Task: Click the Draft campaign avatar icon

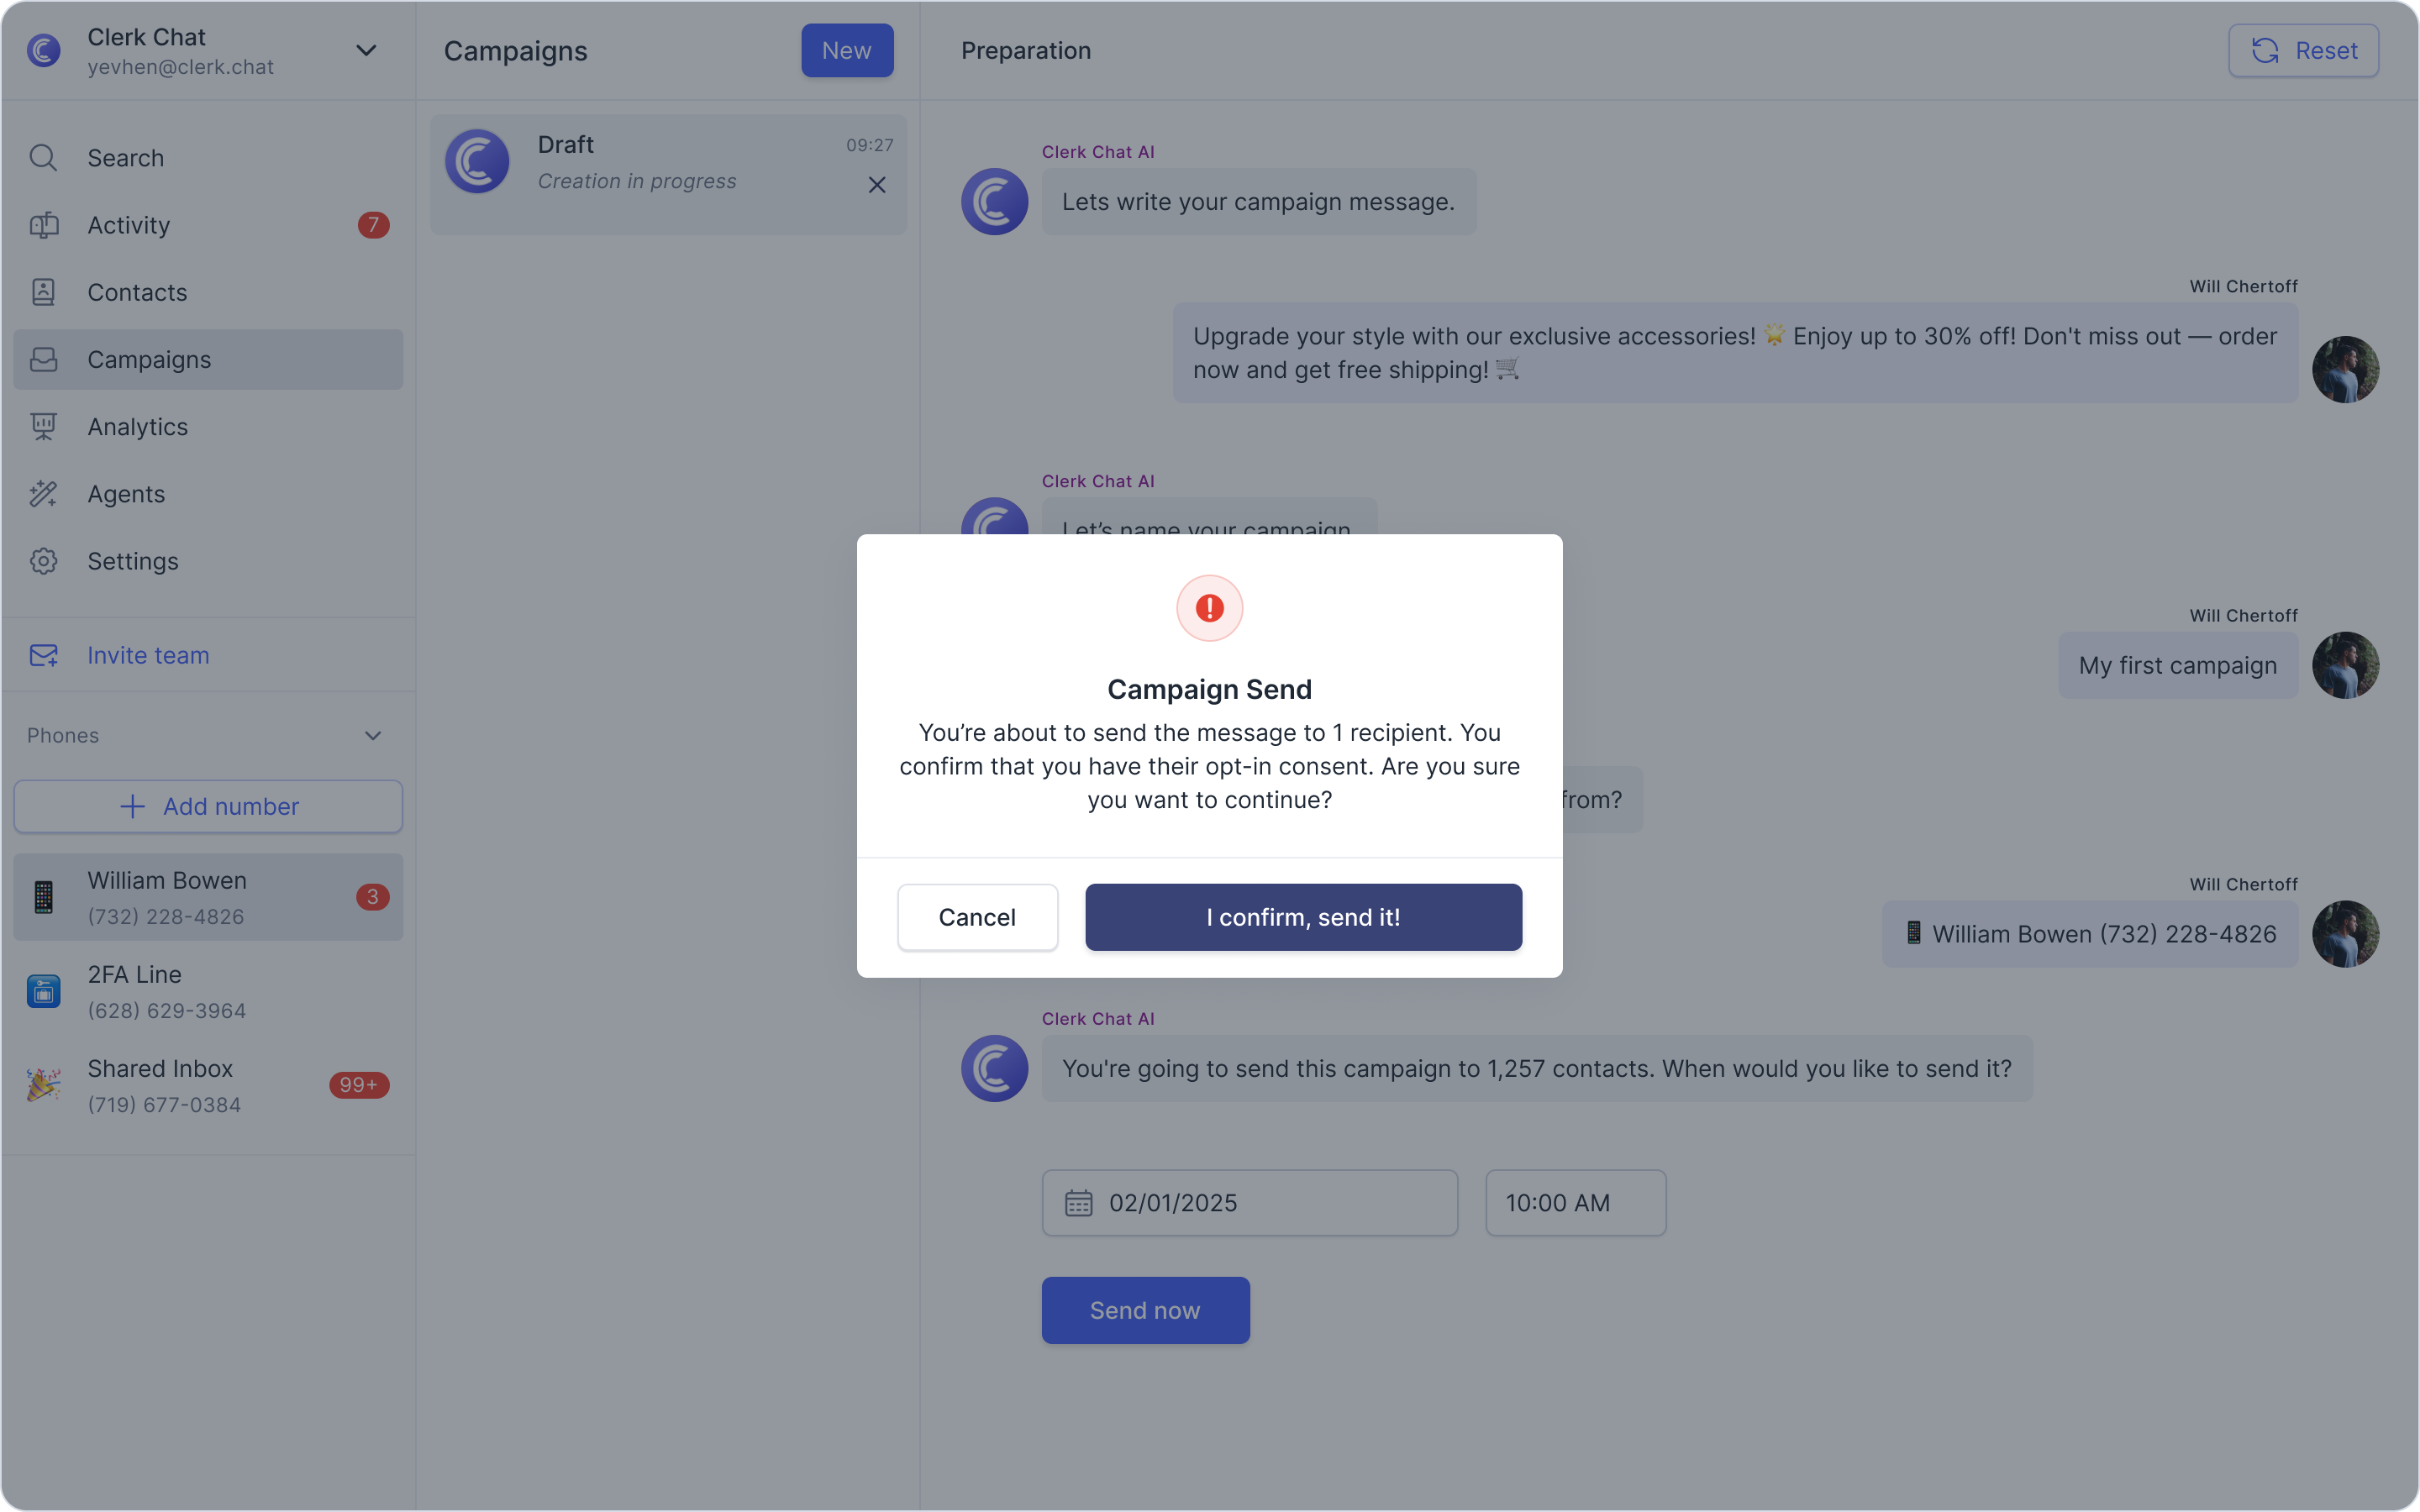Action: [477, 161]
